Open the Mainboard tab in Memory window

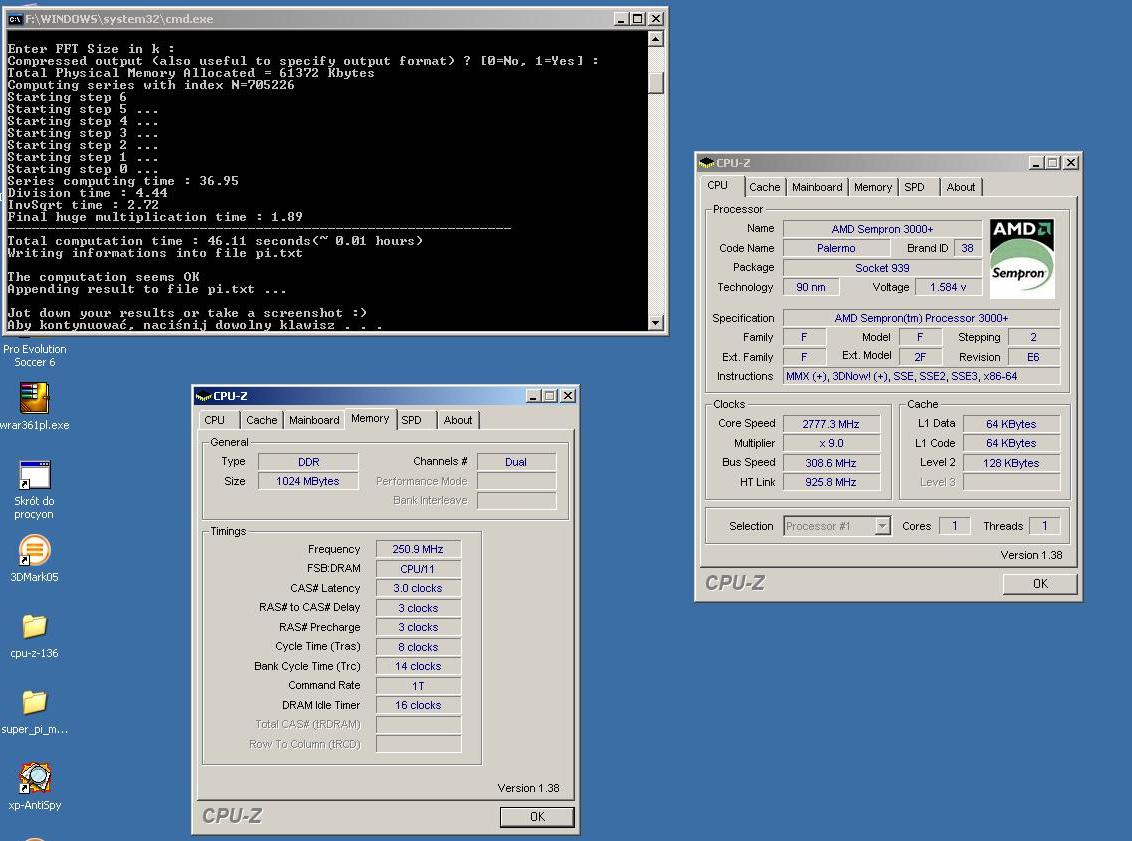pyautogui.click(x=314, y=419)
